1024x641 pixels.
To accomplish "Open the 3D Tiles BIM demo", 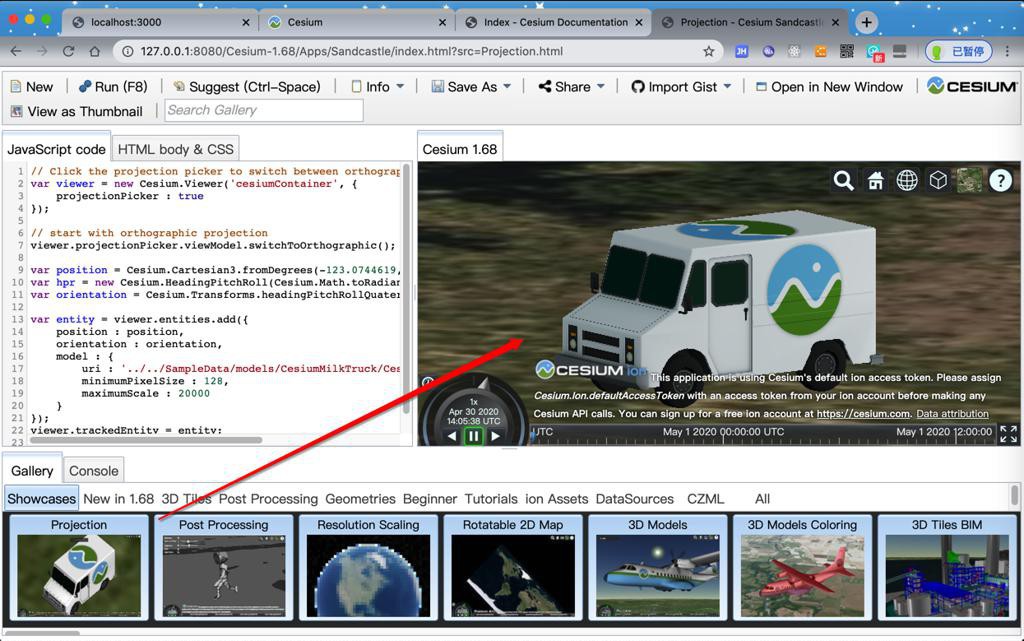I will [x=947, y=567].
